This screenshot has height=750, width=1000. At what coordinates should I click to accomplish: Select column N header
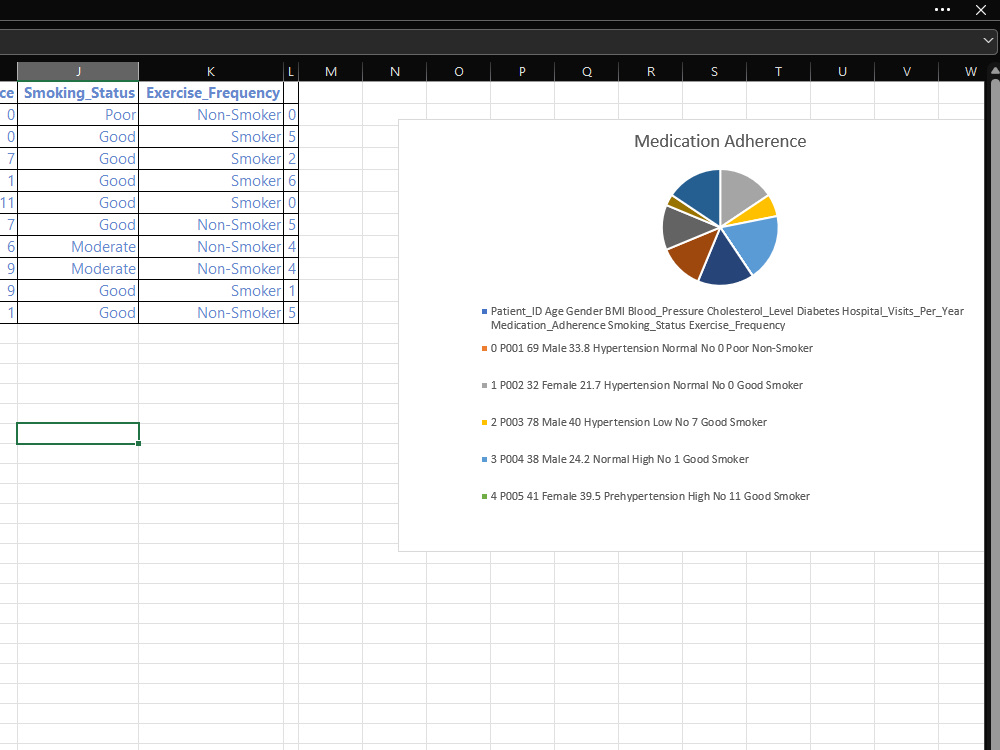pos(395,71)
